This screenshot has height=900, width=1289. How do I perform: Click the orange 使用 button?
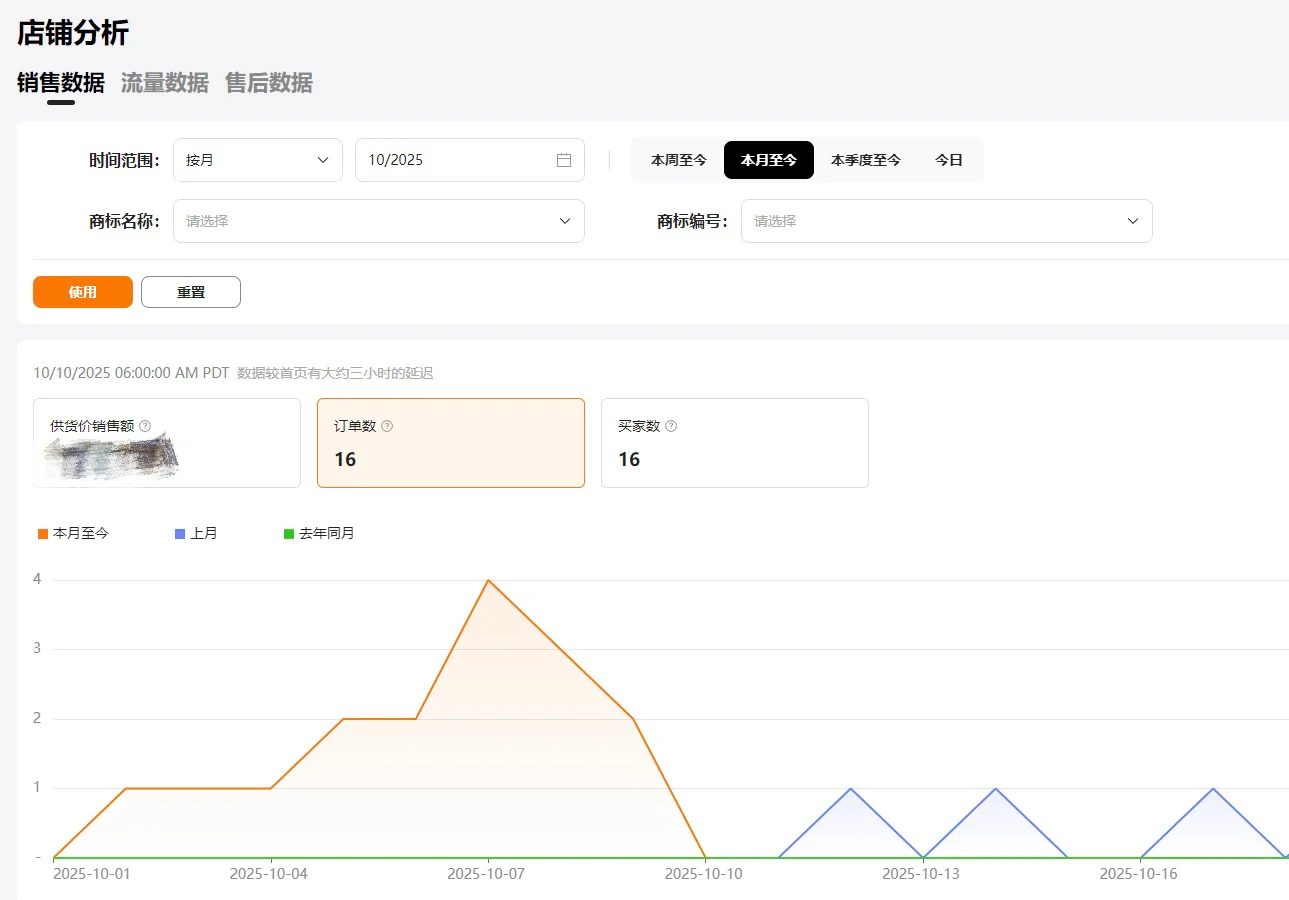tap(83, 292)
